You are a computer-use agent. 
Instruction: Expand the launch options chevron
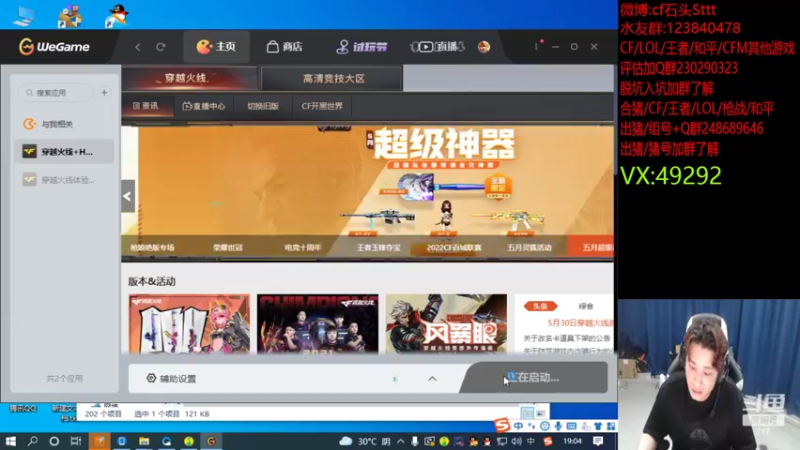[x=432, y=379]
